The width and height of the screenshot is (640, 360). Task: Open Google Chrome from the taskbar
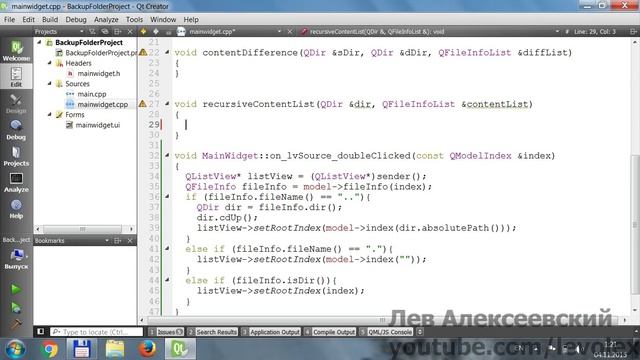click(49, 349)
